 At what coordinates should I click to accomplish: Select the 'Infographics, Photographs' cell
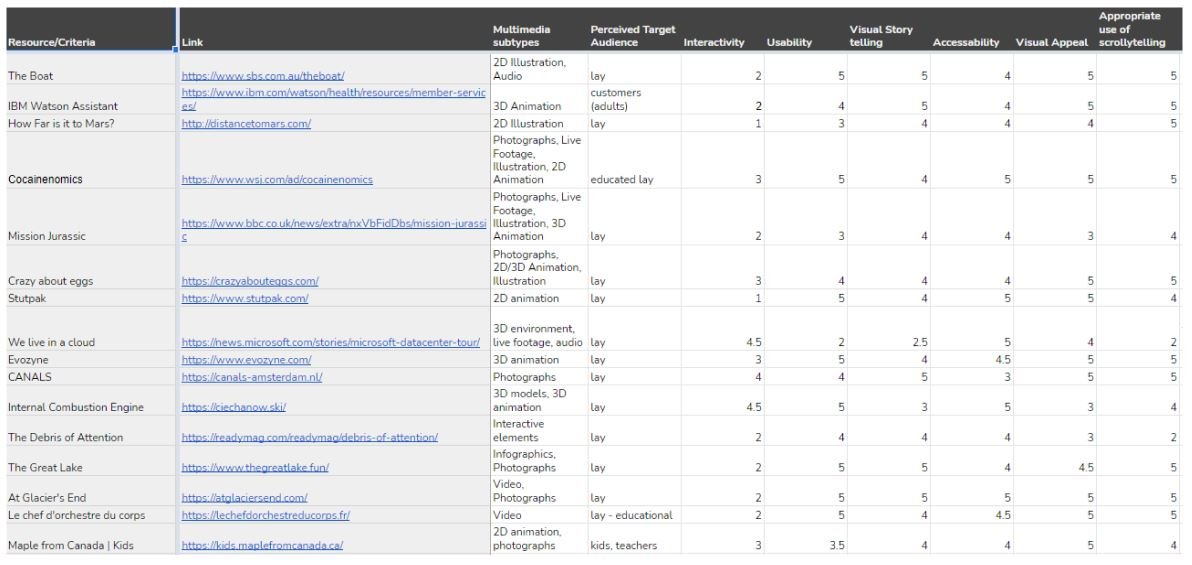(537, 462)
